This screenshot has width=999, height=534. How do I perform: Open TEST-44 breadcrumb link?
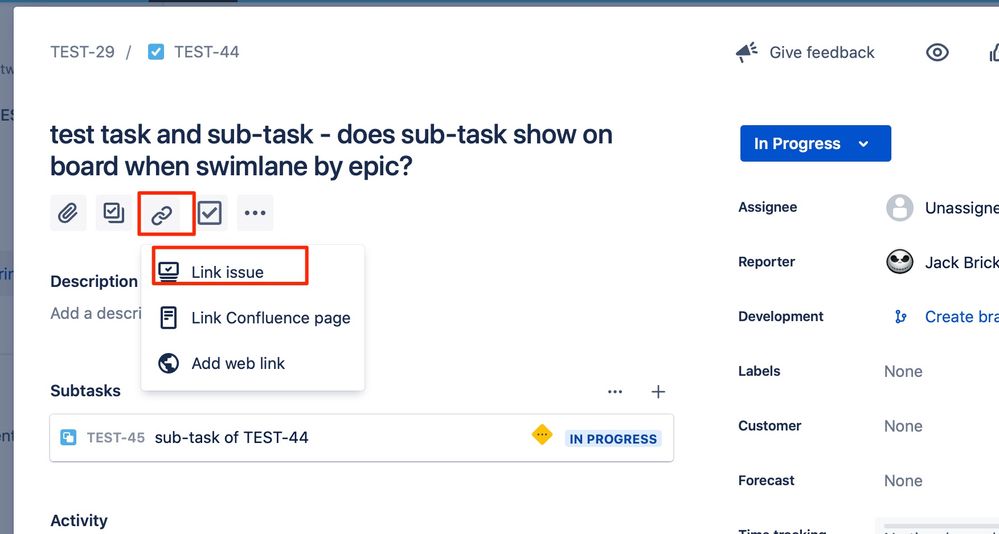(x=206, y=52)
